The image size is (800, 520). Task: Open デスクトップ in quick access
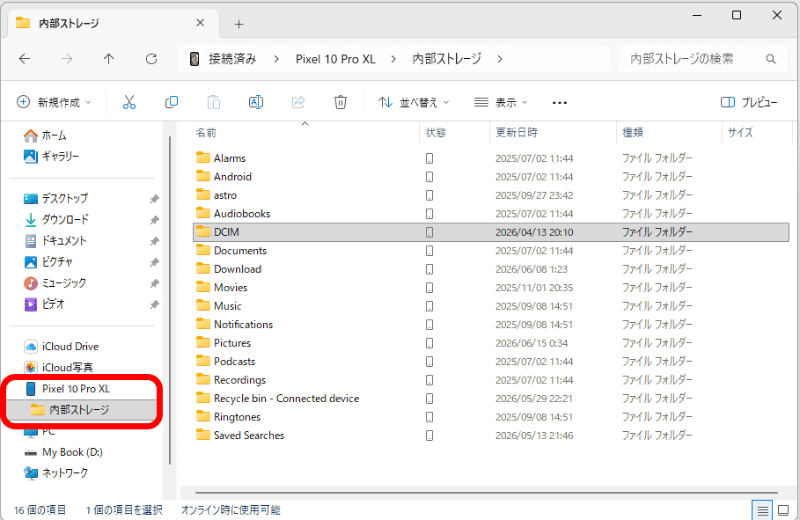56,198
